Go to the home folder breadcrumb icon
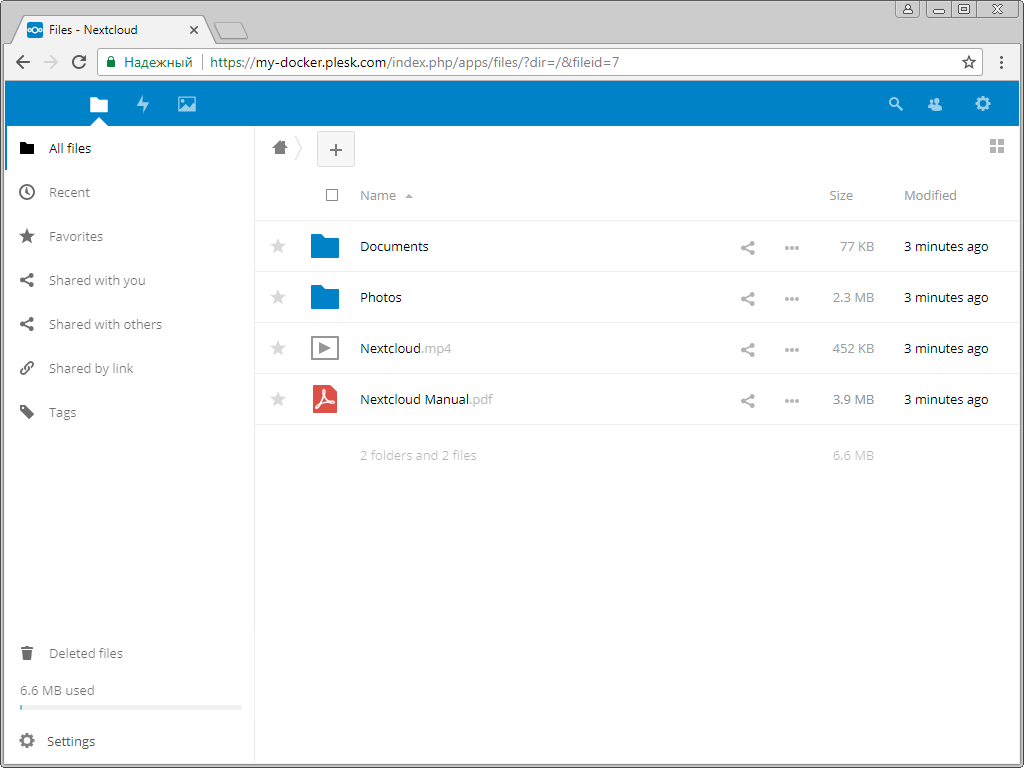The width and height of the screenshot is (1024, 768). tap(280, 148)
